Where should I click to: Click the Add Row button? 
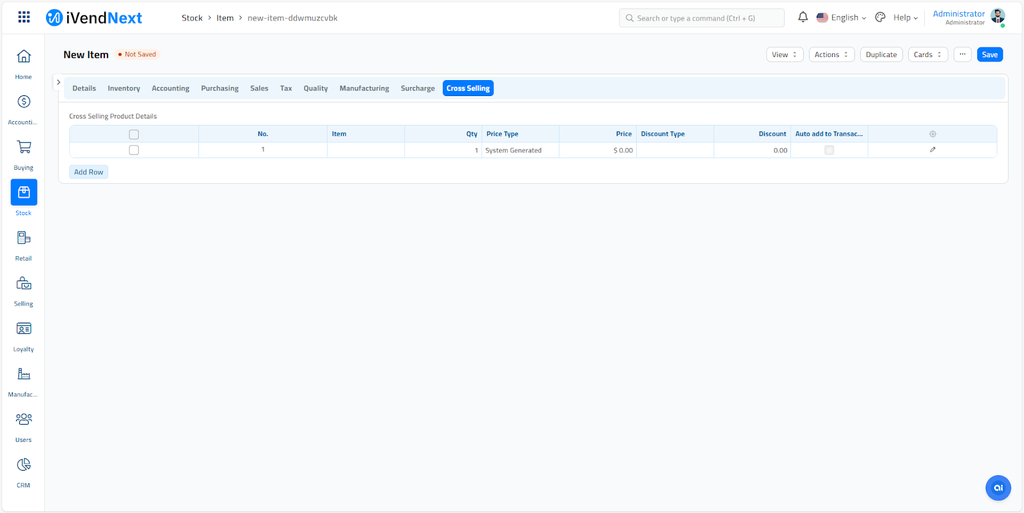coord(89,172)
